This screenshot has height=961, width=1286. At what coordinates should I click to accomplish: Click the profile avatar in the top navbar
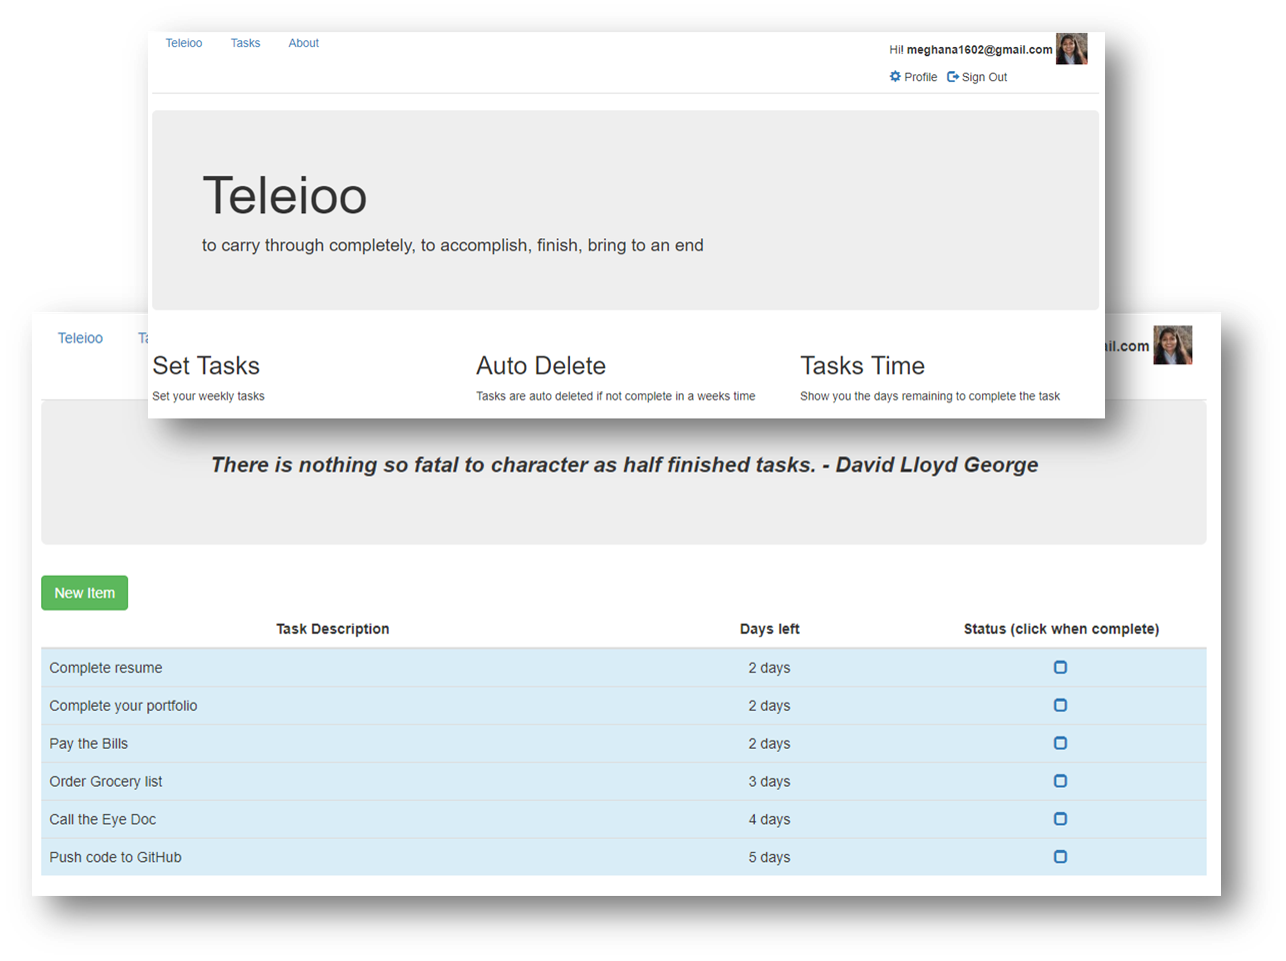[1071, 48]
